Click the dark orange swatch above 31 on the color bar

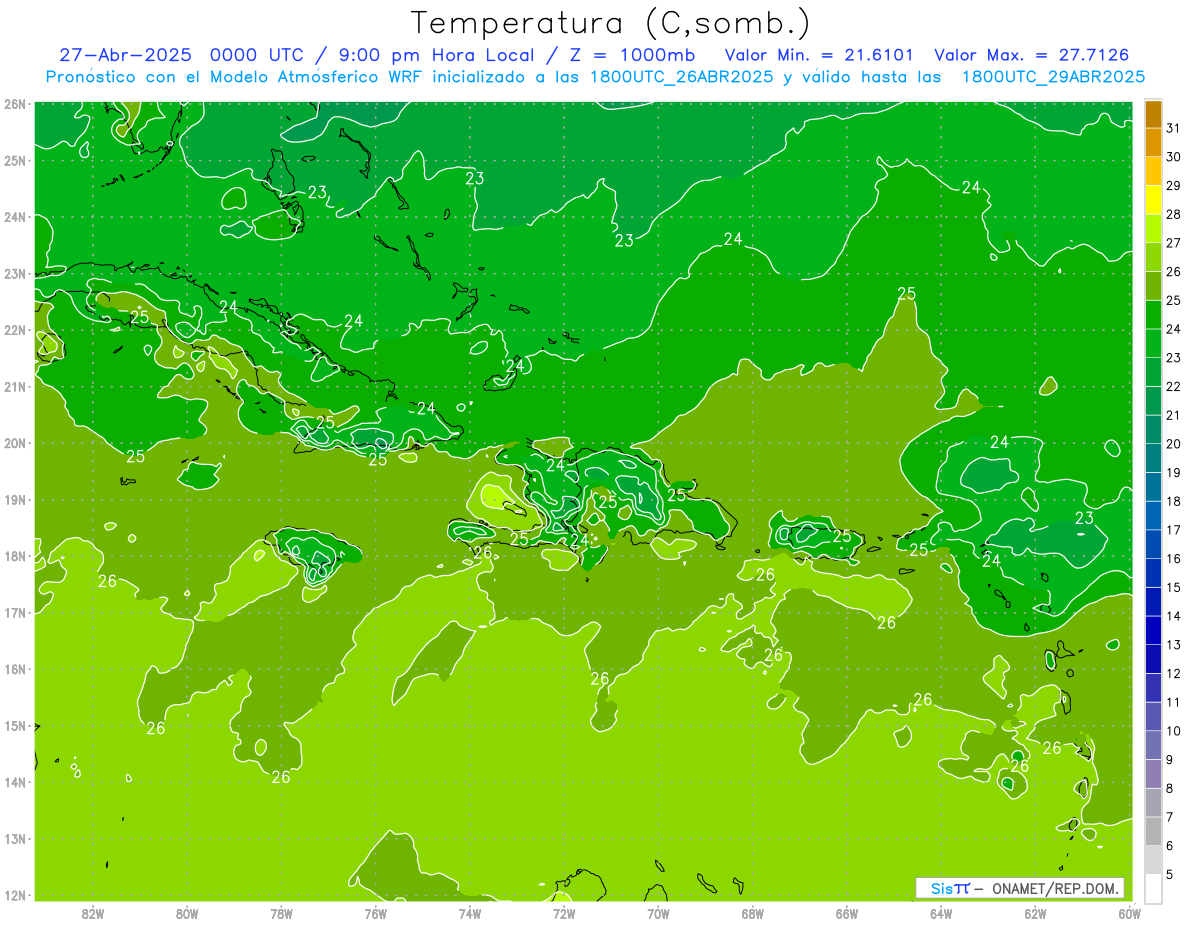tap(1153, 114)
